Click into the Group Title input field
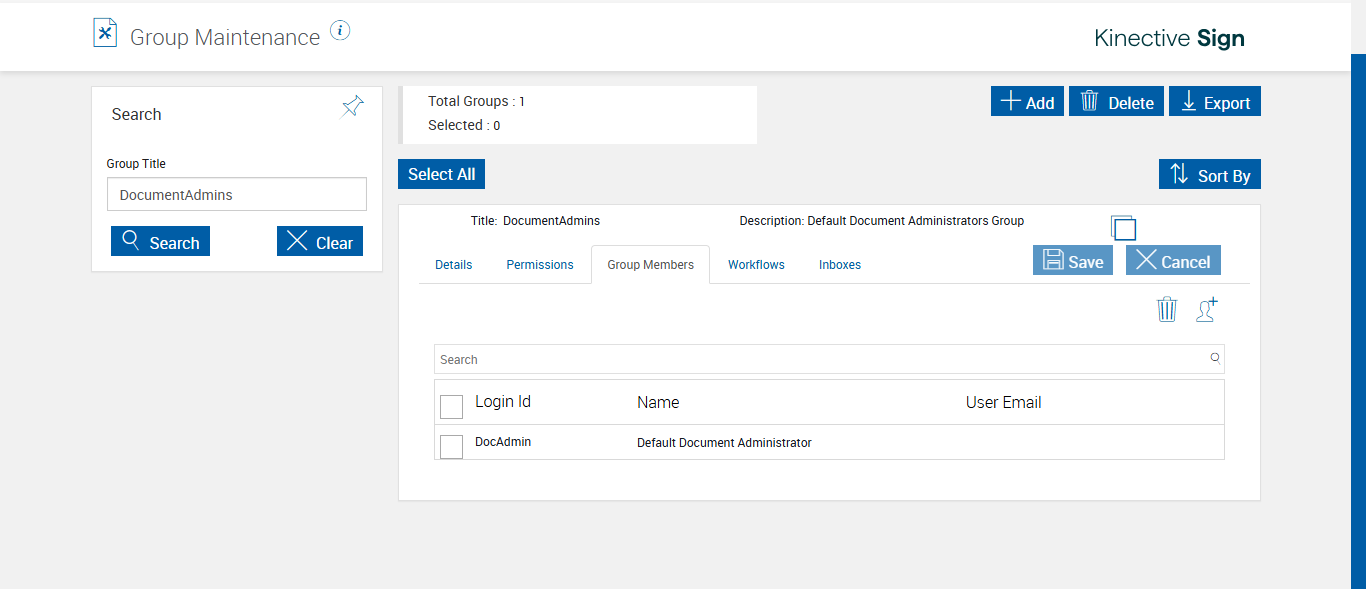Viewport: 1366px width, 589px height. tap(237, 195)
